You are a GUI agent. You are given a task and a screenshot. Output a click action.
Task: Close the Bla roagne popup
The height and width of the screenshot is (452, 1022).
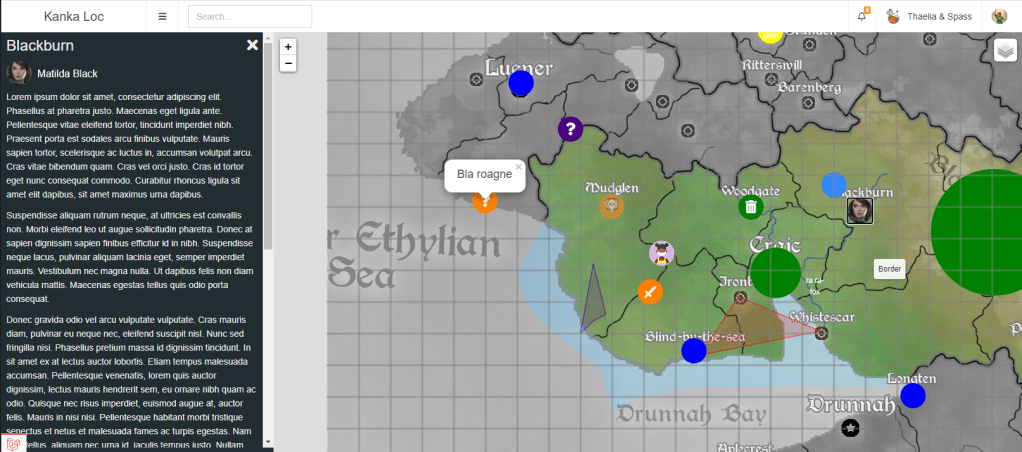pos(518,167)
